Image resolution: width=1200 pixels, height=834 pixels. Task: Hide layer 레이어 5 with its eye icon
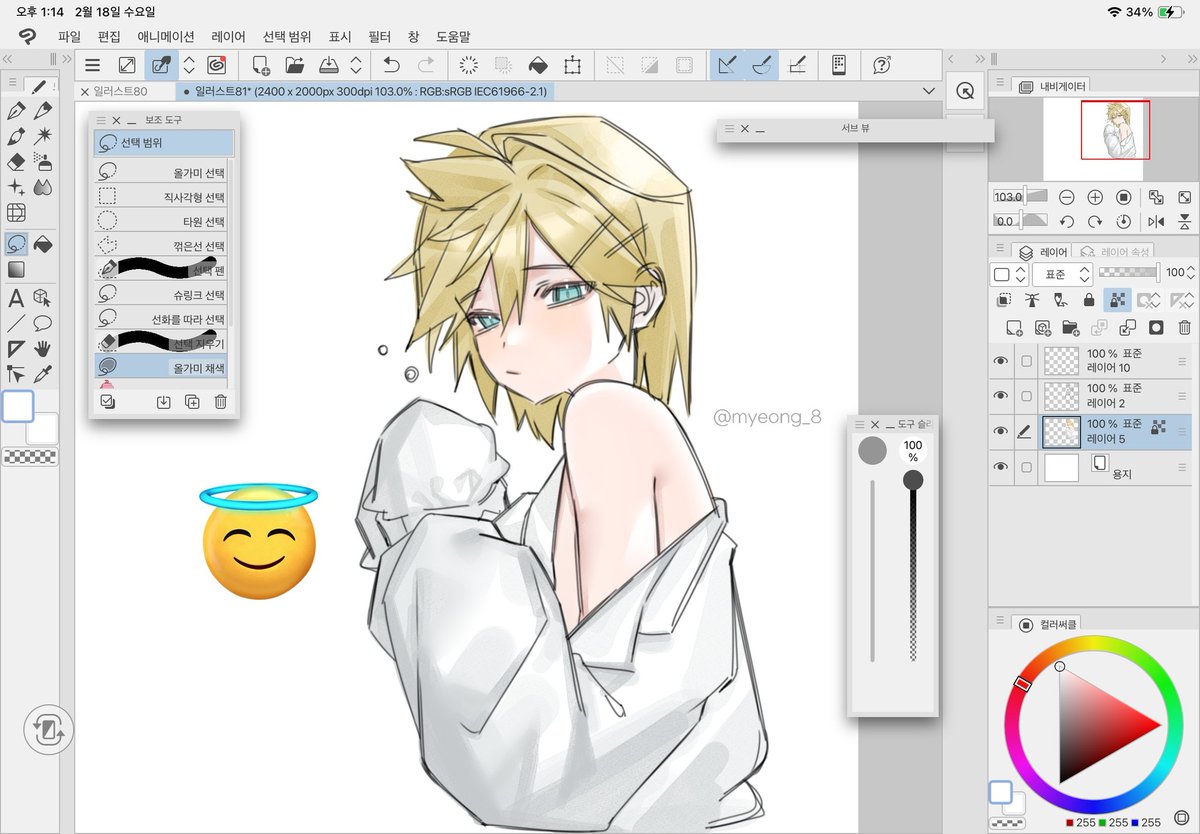pos(1001,431)
